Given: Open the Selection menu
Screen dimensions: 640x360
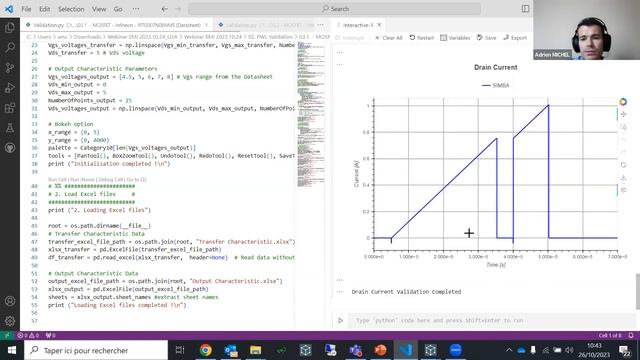Looking at the screenshot, I should pyautogui.click(x=71, y=9).
